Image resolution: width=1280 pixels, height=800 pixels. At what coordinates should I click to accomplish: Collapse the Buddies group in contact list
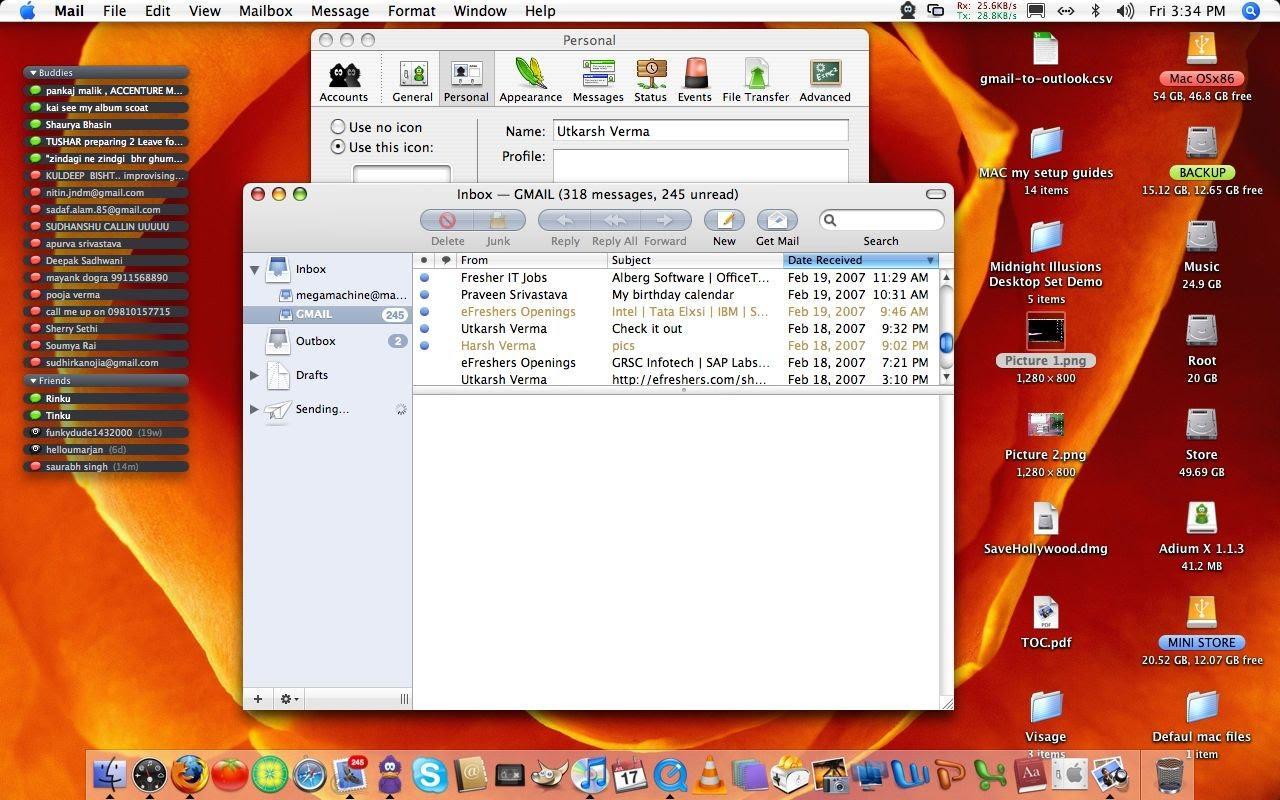pos(33,73)
